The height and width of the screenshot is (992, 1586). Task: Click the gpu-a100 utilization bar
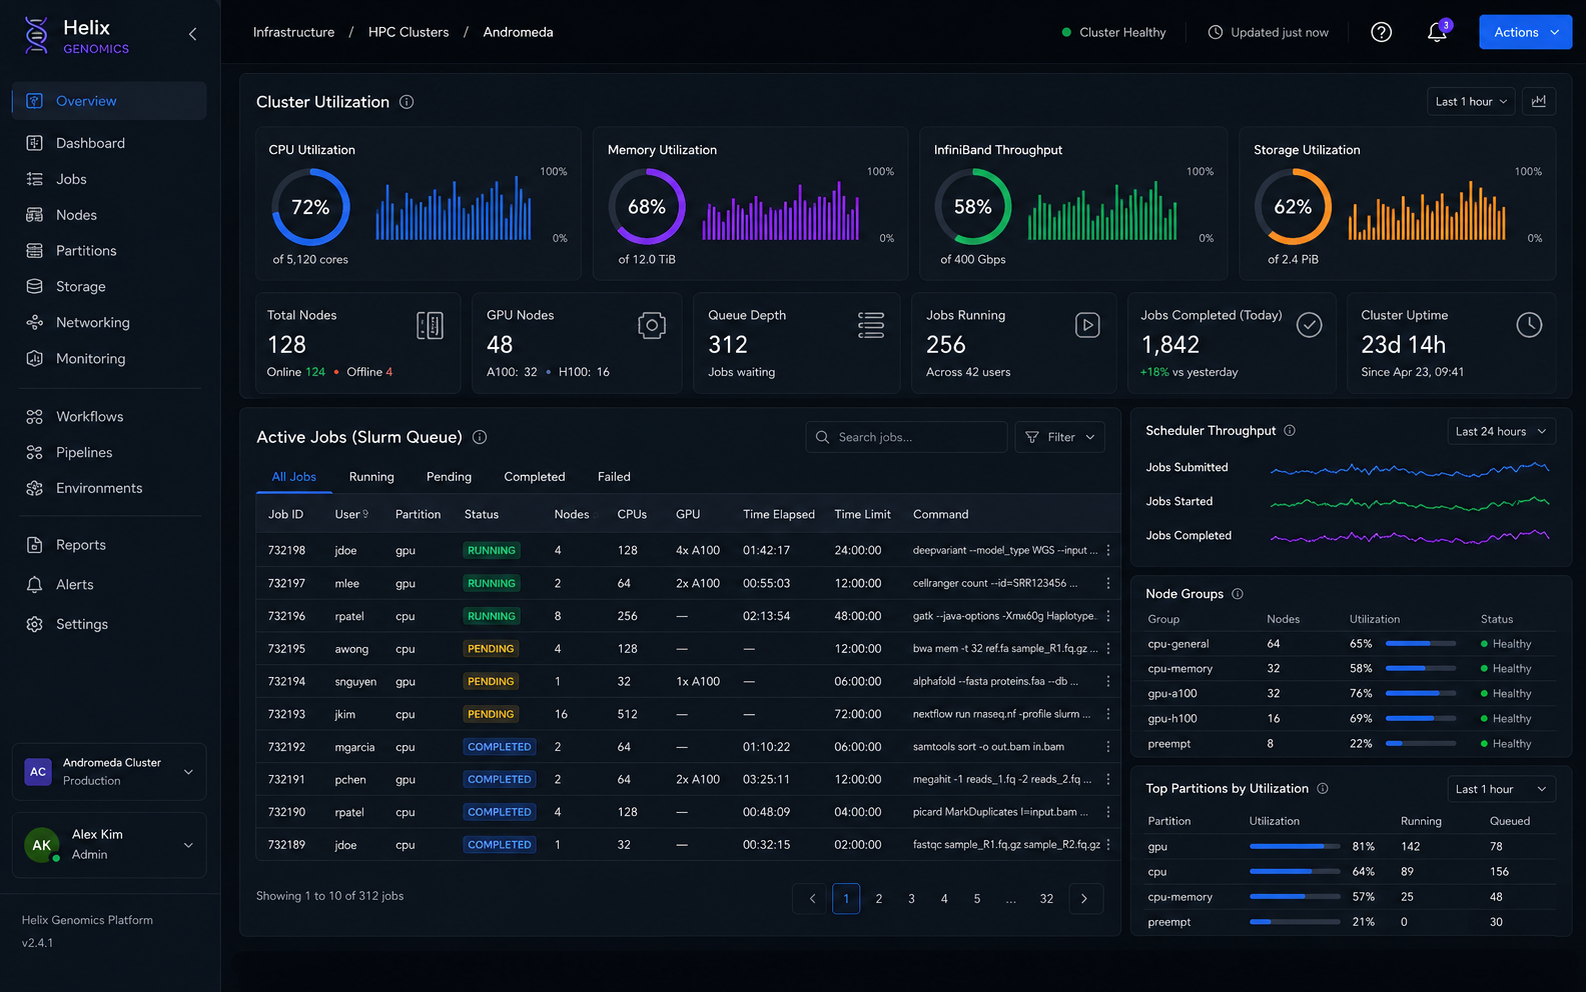(x=1421, y=693)
